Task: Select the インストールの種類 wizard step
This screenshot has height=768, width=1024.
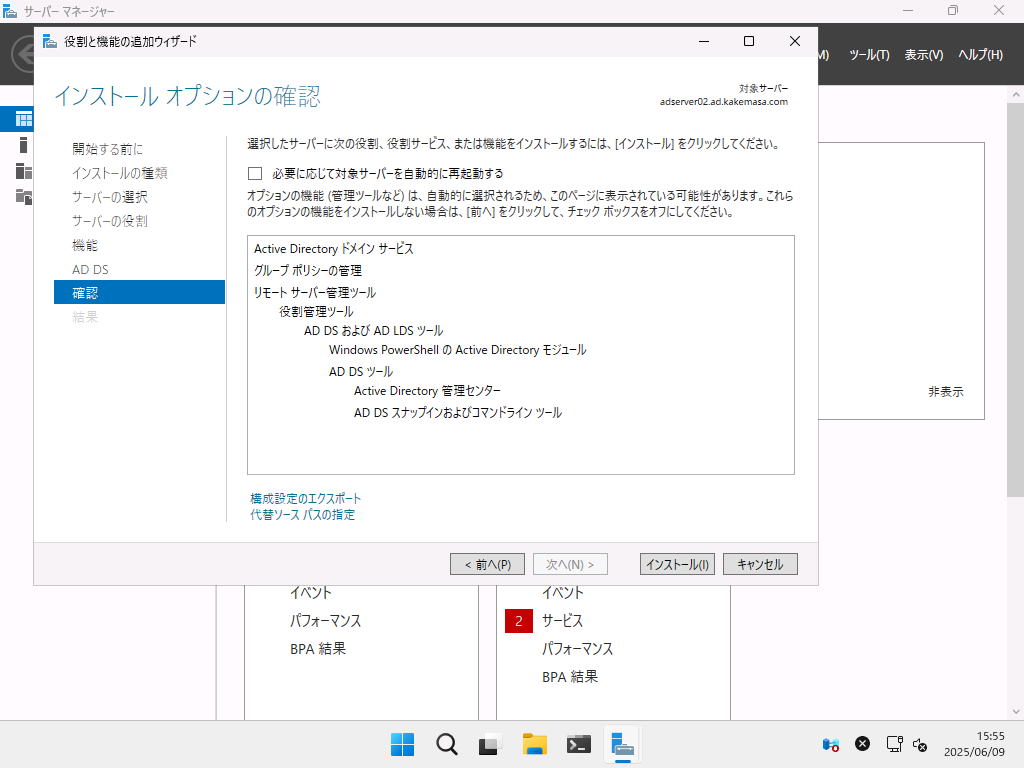Action: tap(120, 173)
